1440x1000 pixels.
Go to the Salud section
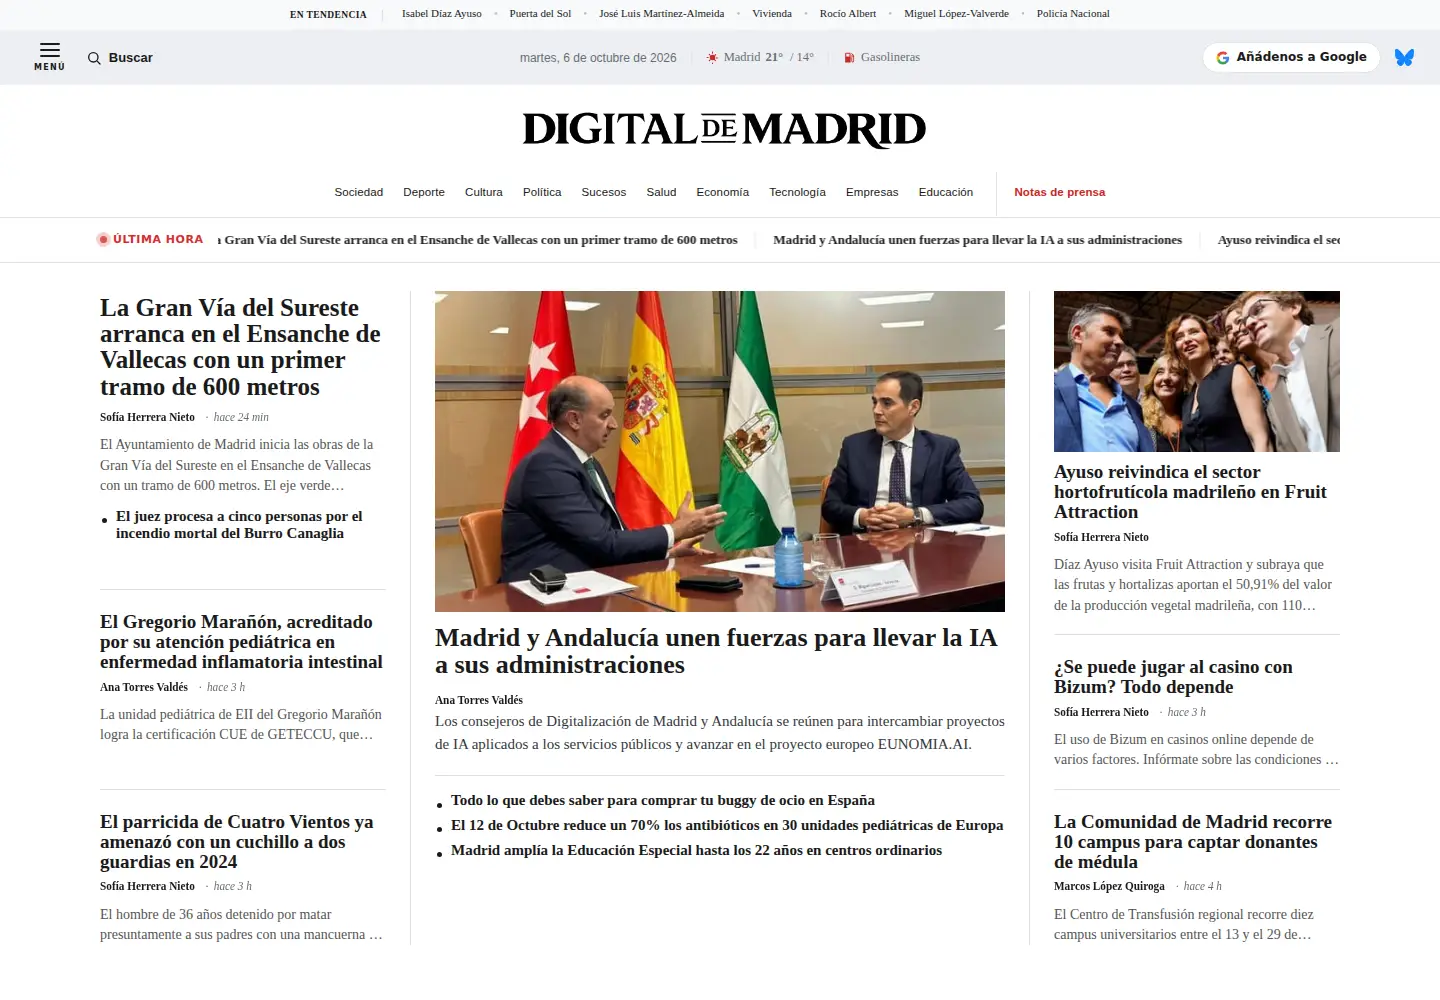(661, 192)
